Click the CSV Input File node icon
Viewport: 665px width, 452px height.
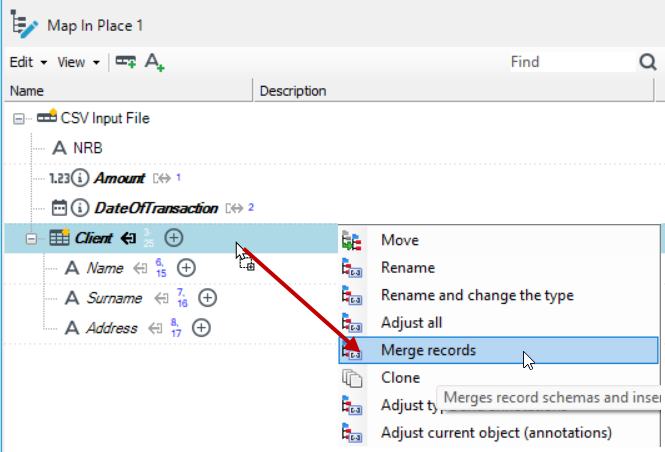click(47, 116)
